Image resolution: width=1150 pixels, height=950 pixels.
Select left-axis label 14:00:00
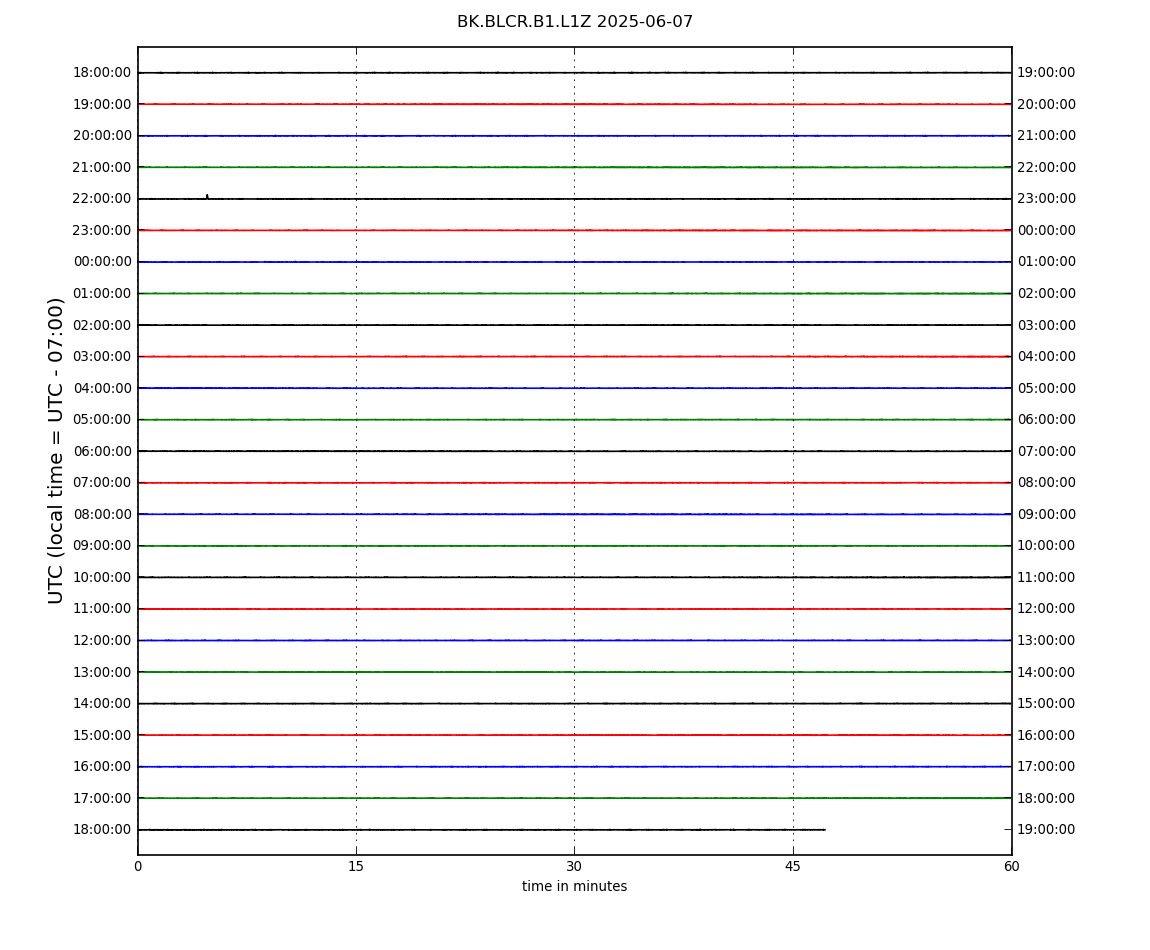(x=102, y=704)
